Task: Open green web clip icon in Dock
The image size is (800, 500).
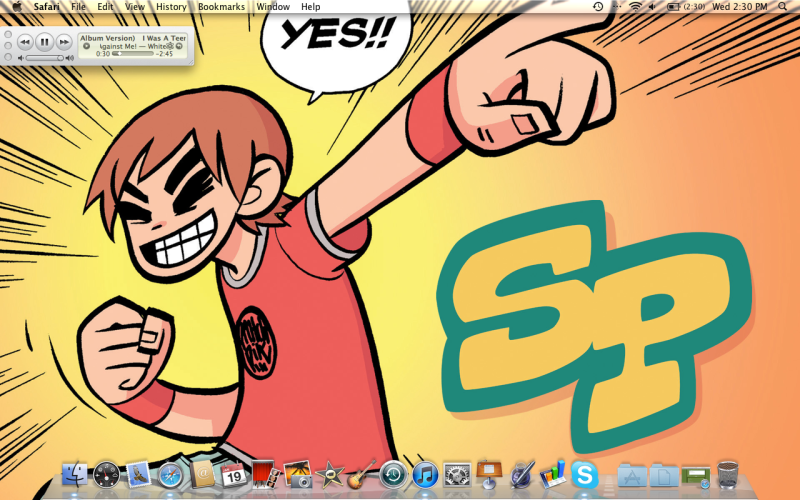Action: click(696, 477)
